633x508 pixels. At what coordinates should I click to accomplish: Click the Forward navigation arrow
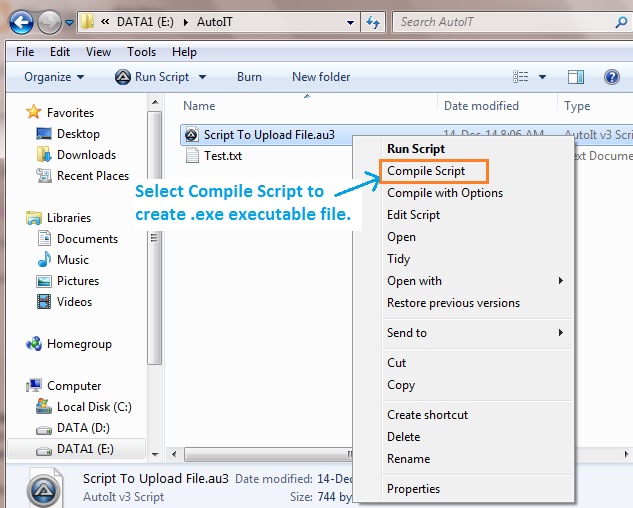click(49, 22)
